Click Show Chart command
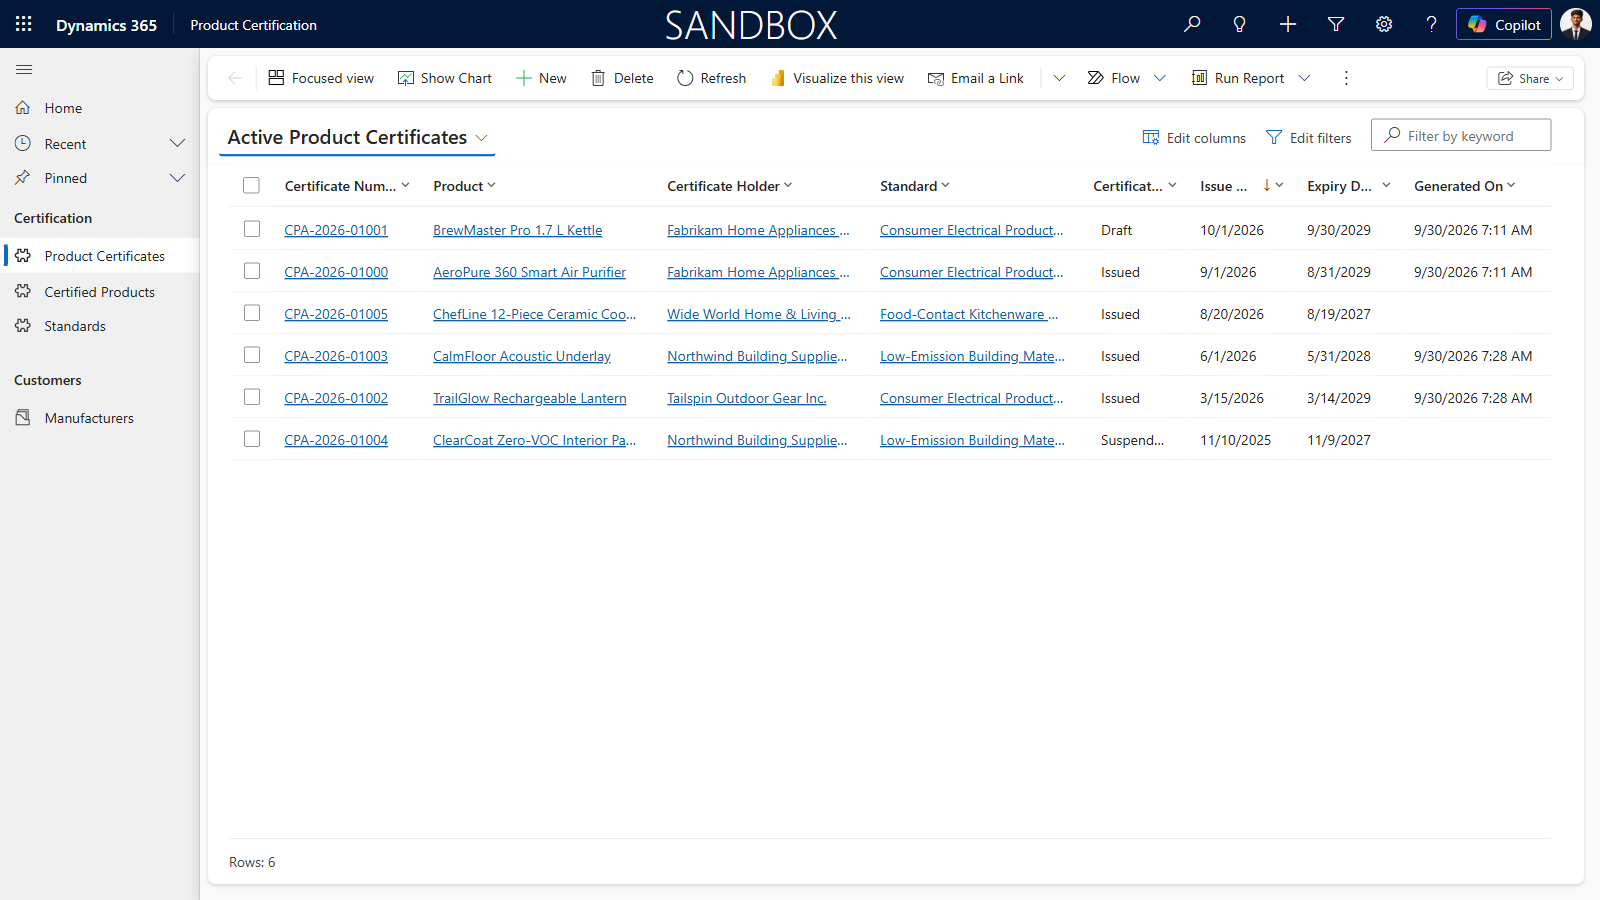Screen dimensions: 1600x900 (445, 78)
